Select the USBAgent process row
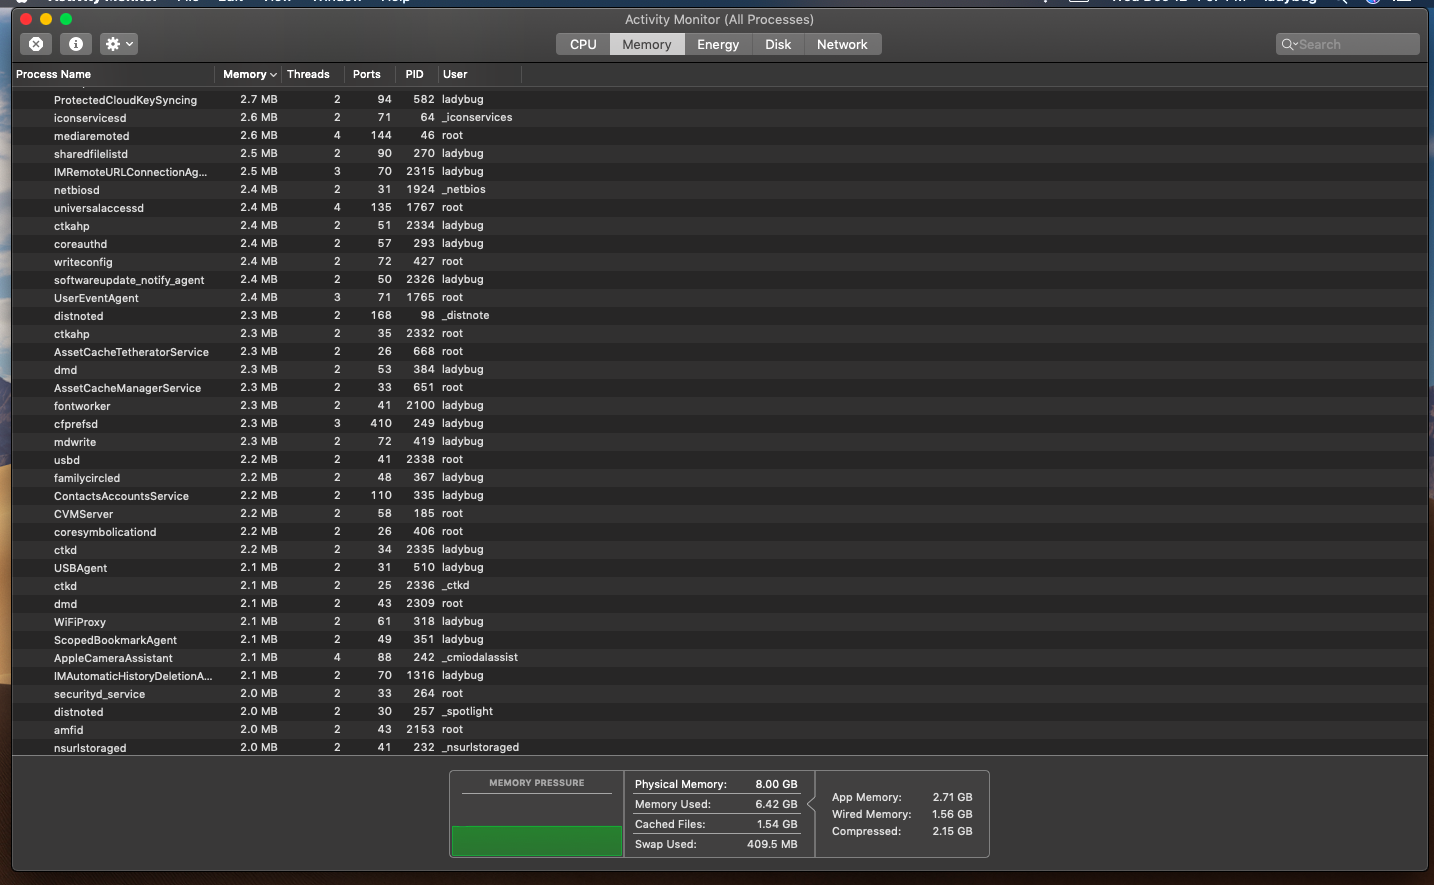 coord(719,568)
